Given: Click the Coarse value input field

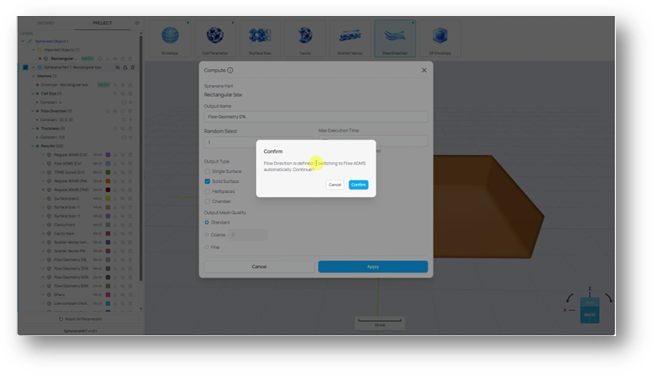Looking at the screenshot, I should pos(248,235).
